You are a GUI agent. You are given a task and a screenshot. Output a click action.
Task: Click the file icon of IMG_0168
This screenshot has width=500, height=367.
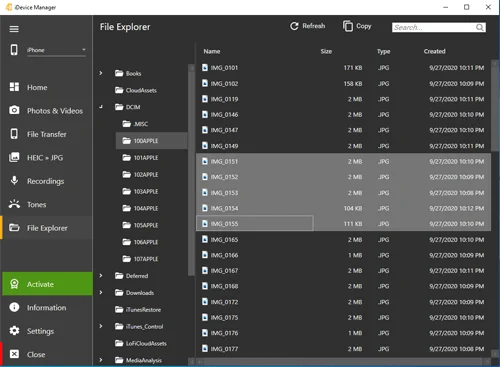205,286
